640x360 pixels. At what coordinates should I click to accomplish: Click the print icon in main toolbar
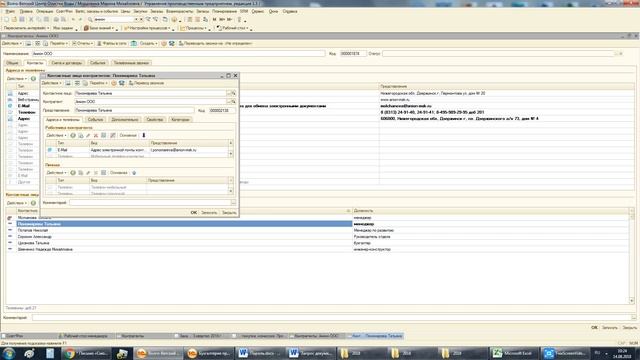[56, 19]
